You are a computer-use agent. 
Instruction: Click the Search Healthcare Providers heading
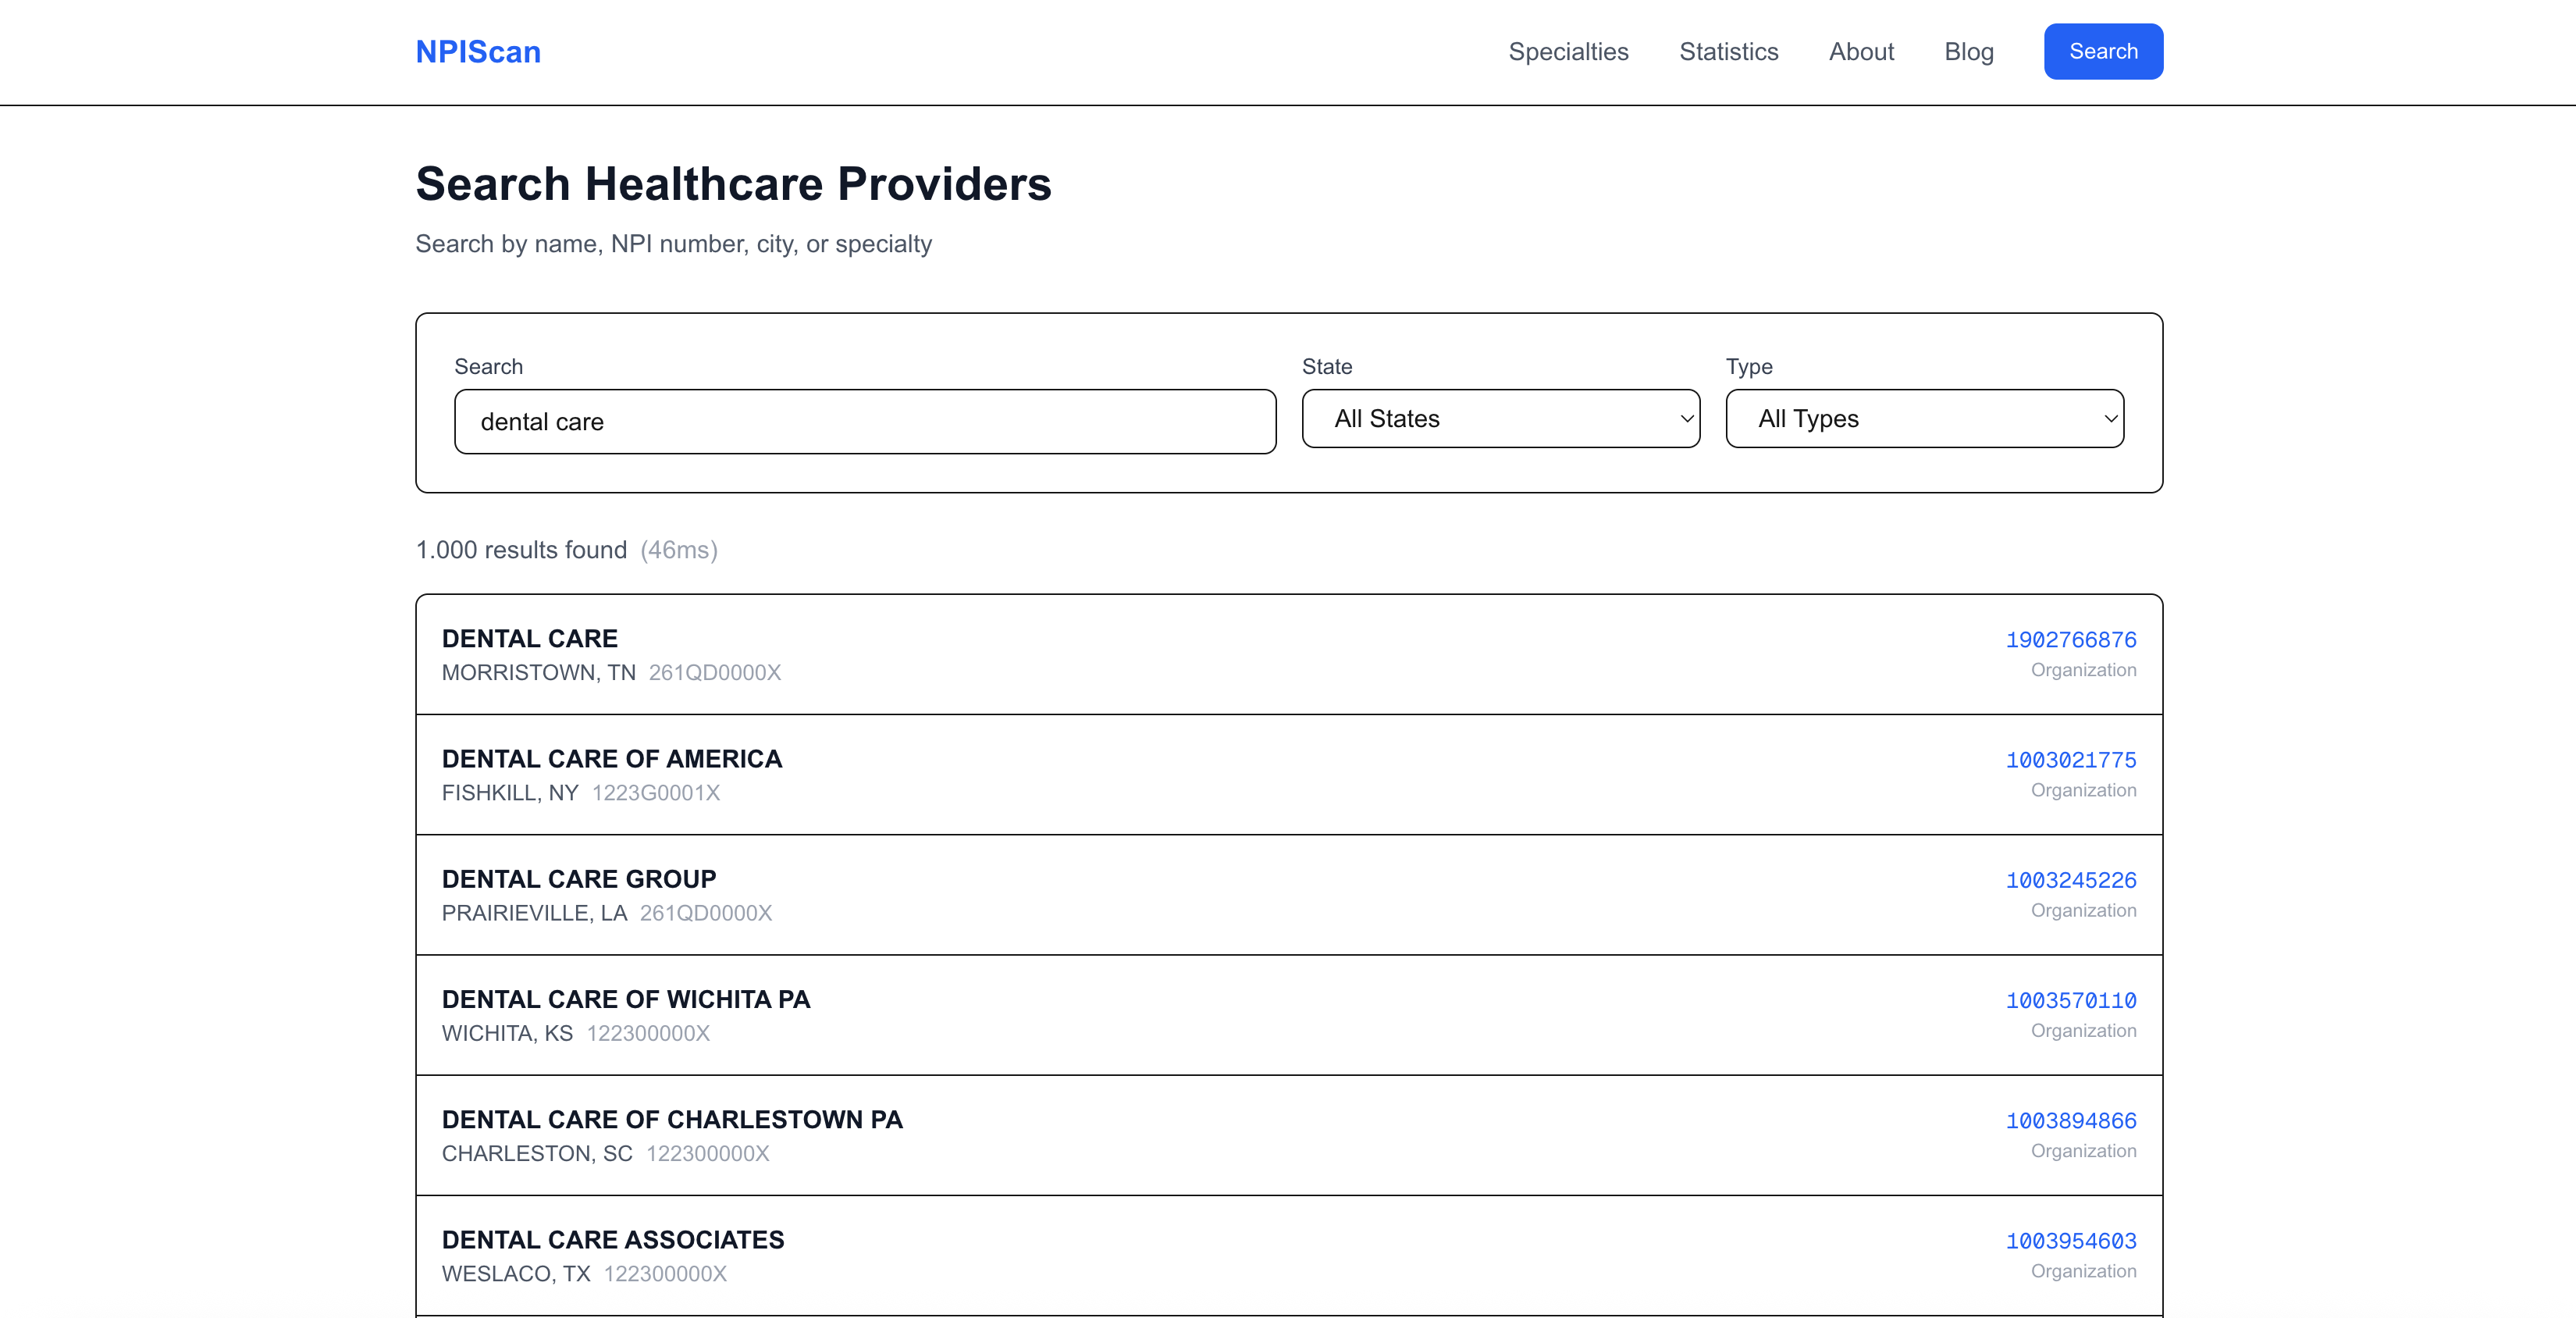733,183
